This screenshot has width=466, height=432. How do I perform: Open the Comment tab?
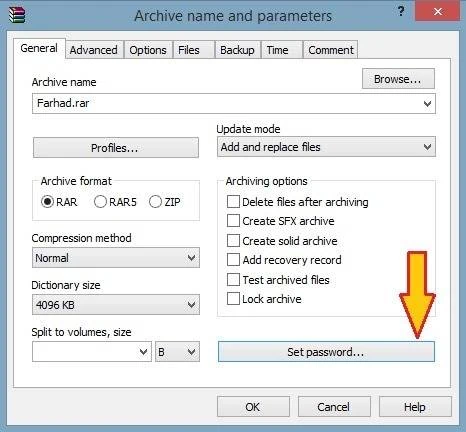[x=331, y=50]
